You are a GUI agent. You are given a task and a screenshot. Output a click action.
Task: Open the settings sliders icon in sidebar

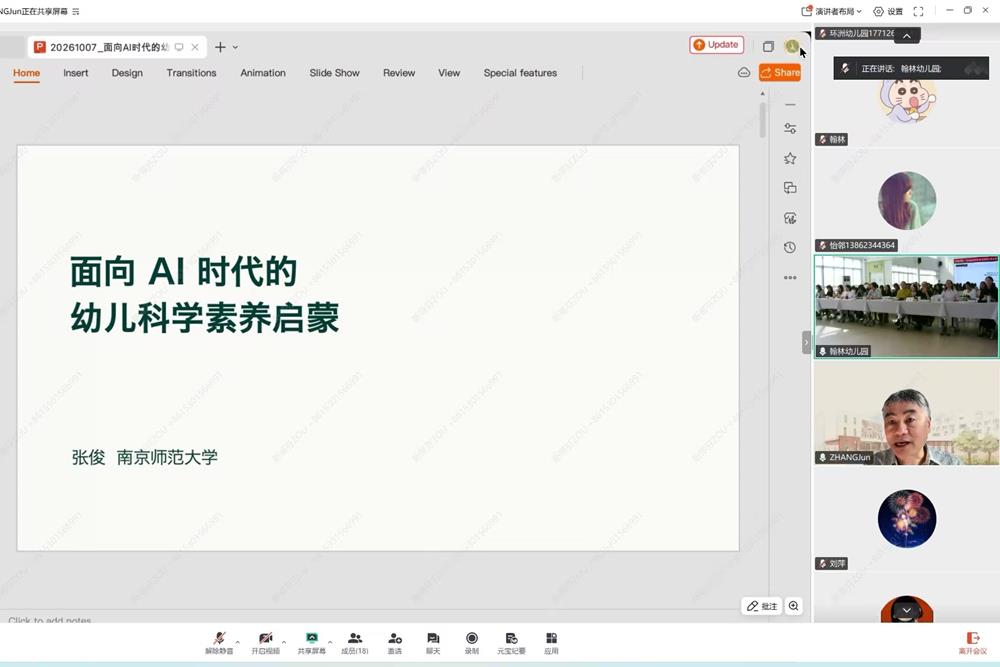[x=790, y=129]
